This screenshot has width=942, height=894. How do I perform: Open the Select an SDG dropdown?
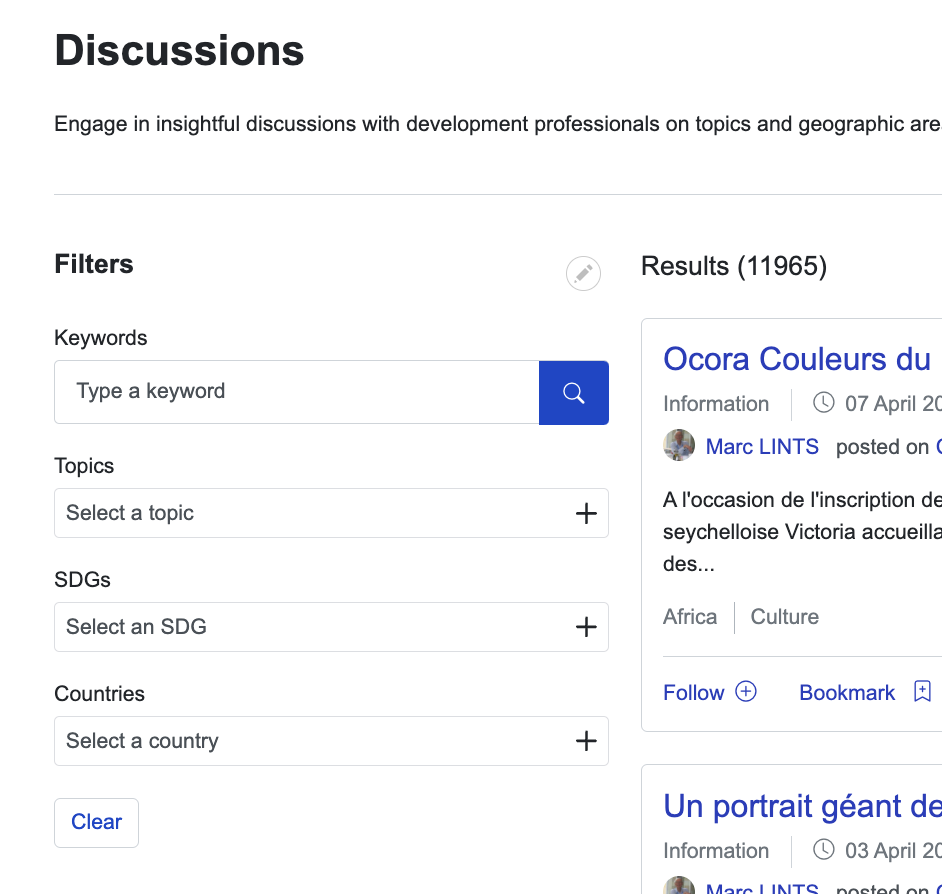click(331, 627)
